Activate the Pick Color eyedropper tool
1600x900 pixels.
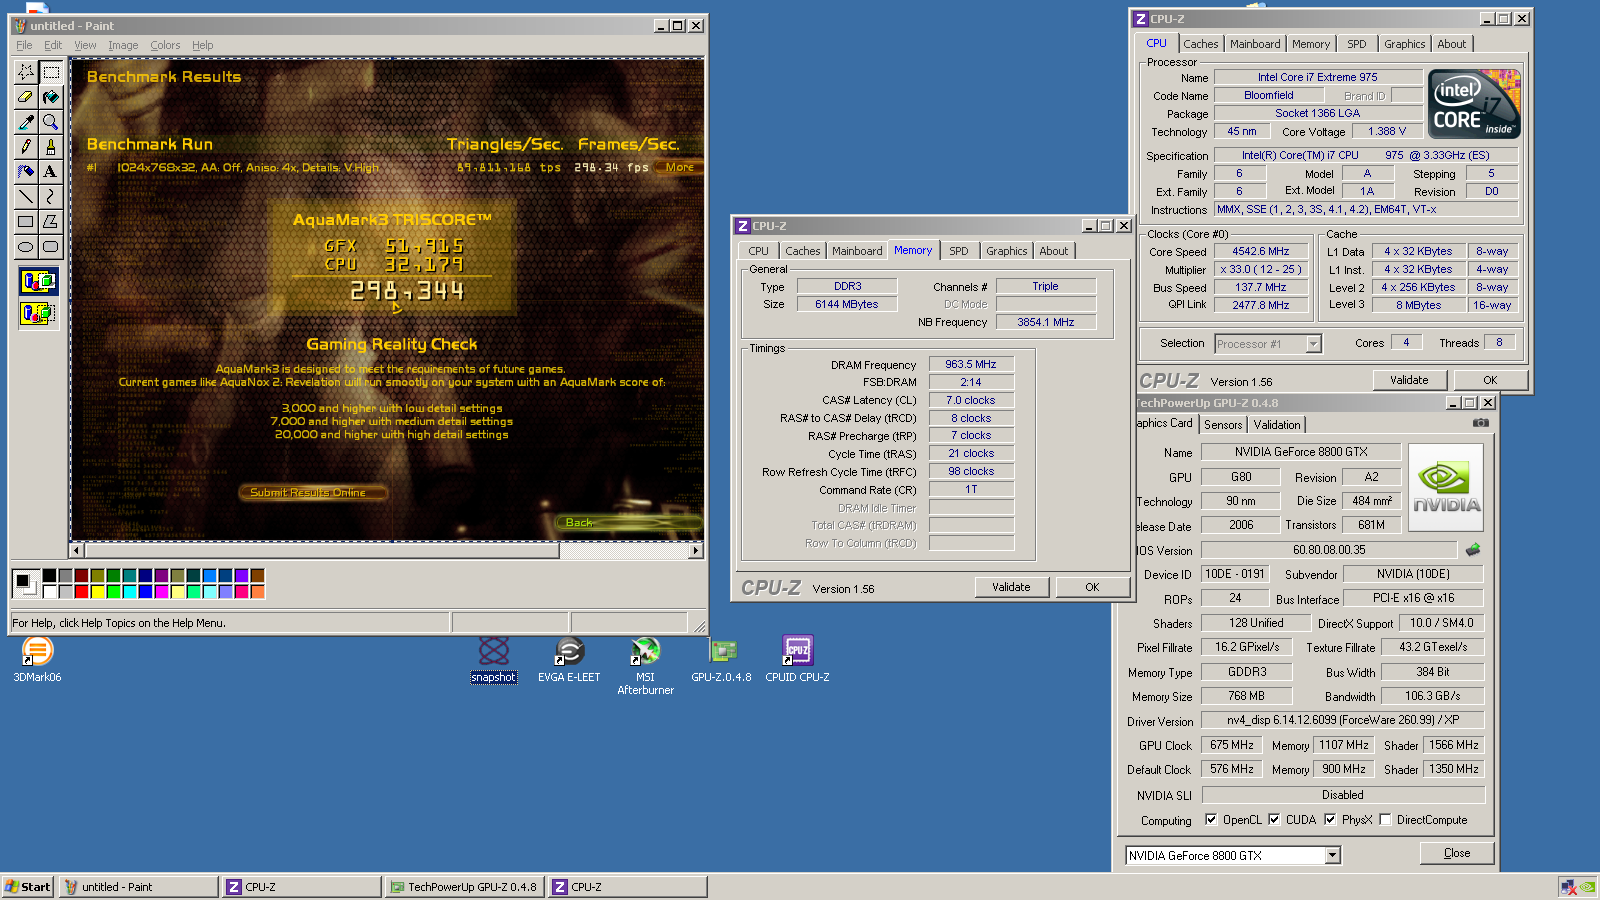click(x=26, y=122)
